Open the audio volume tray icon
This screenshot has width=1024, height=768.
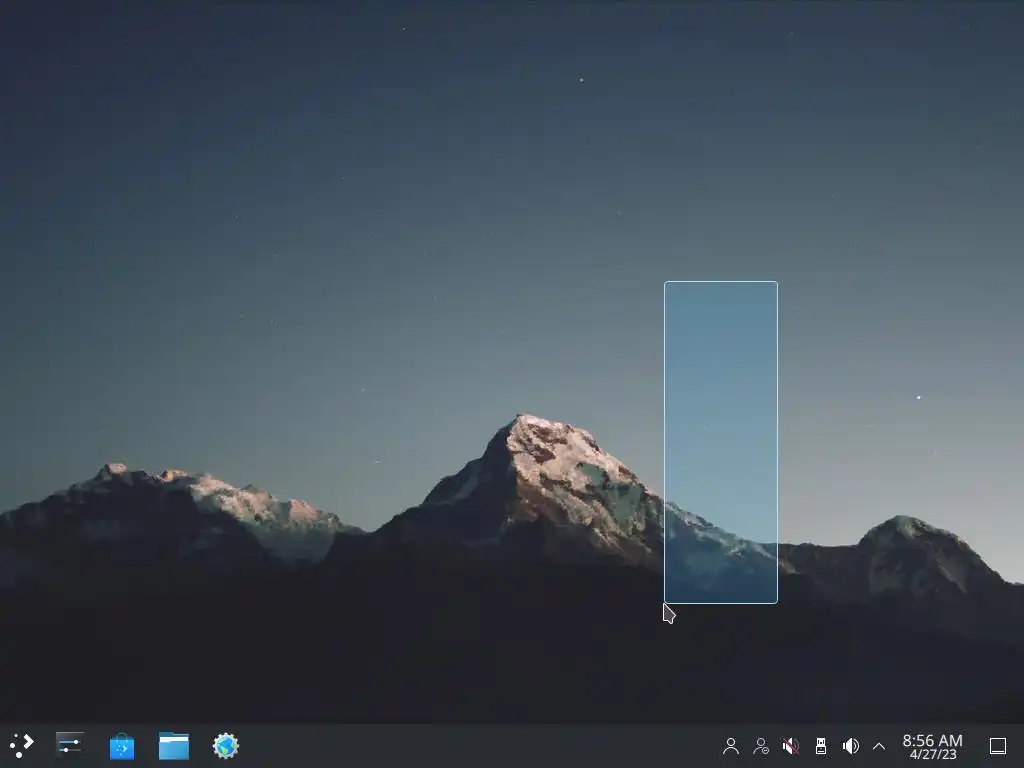click(850, 746)
